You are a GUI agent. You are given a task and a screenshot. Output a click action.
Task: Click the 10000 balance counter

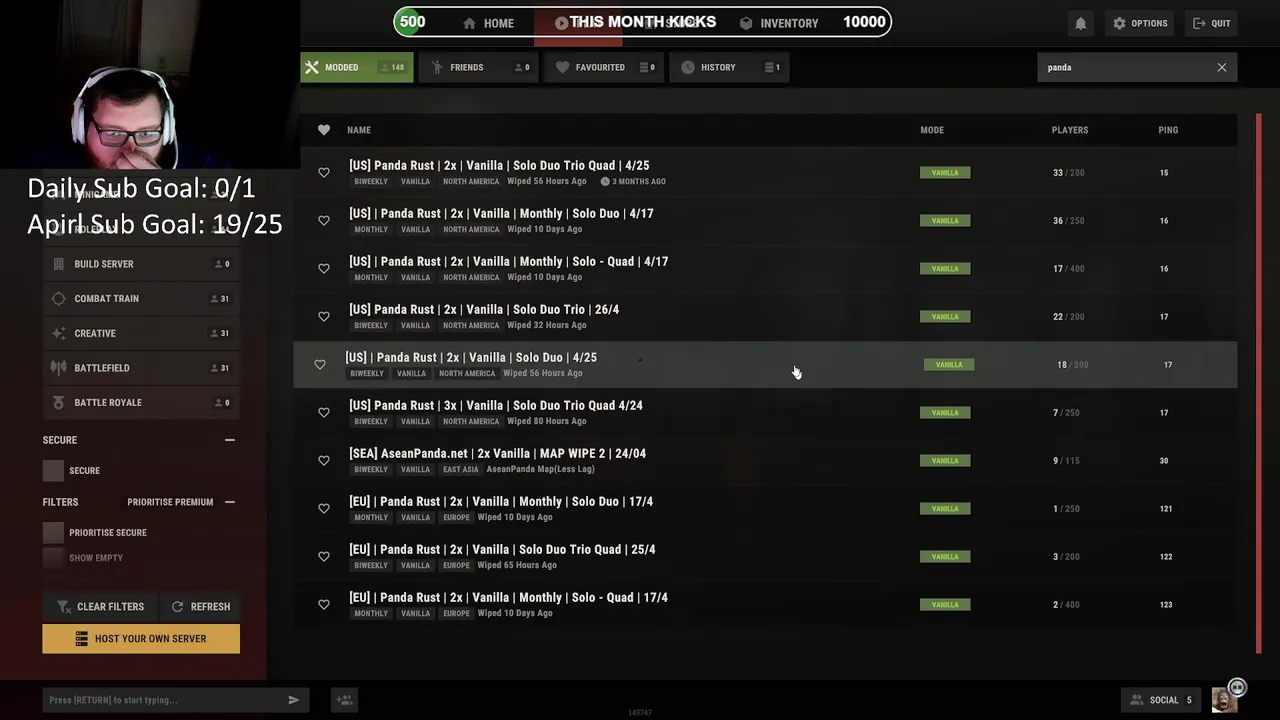click(864, 22)
